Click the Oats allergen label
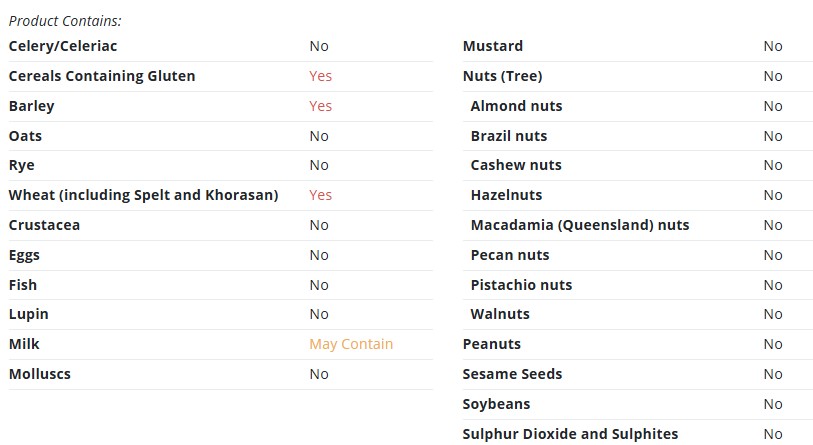The image size is (813, 445). 25,136
